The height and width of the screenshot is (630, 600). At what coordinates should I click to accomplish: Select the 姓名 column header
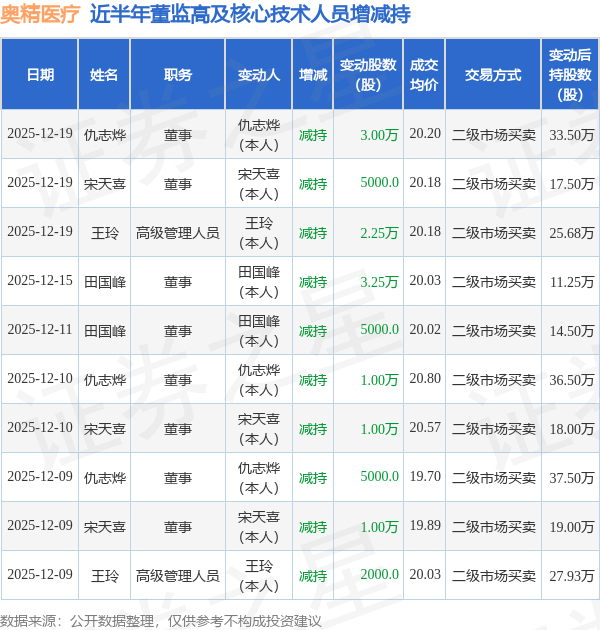coord(104,75)
